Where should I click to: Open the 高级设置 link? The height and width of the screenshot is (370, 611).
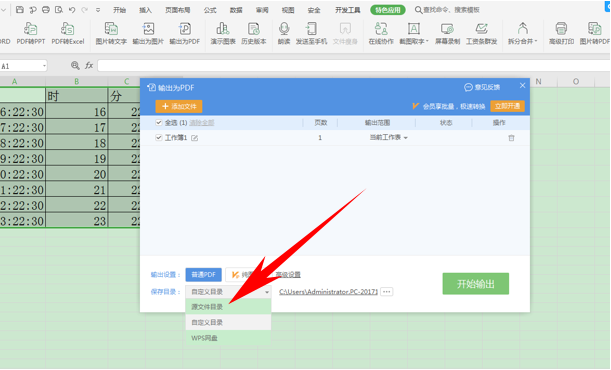(x=288, y=275)
